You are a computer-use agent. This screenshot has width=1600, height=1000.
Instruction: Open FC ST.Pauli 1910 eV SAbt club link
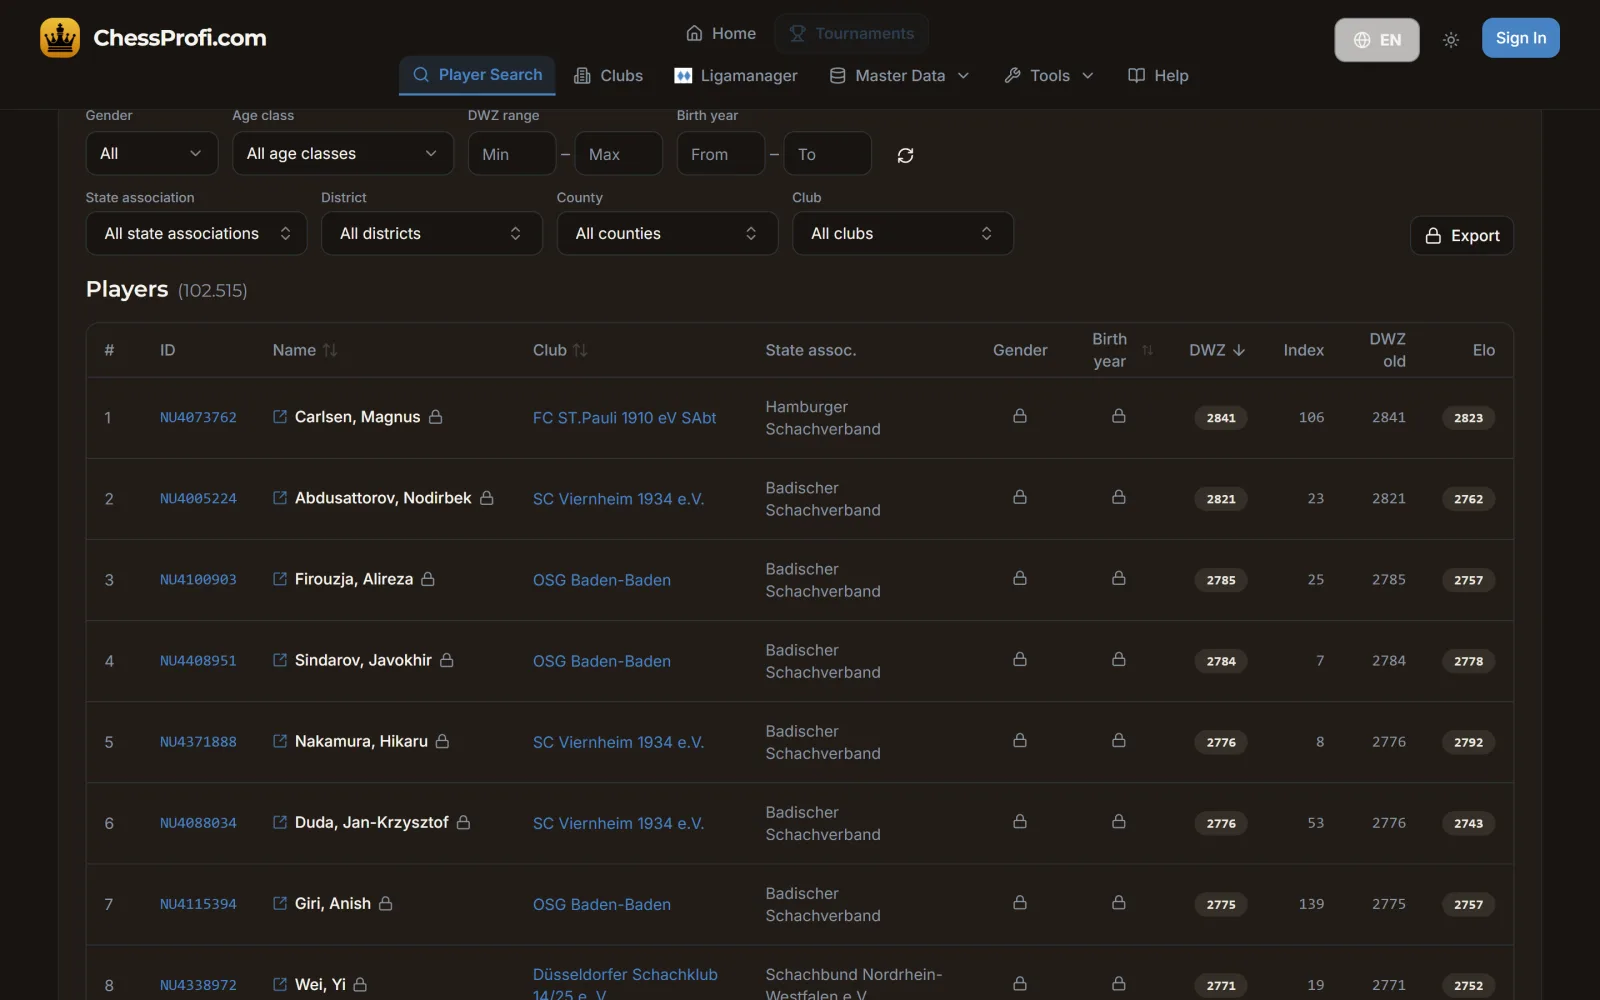tap(624, 418)
